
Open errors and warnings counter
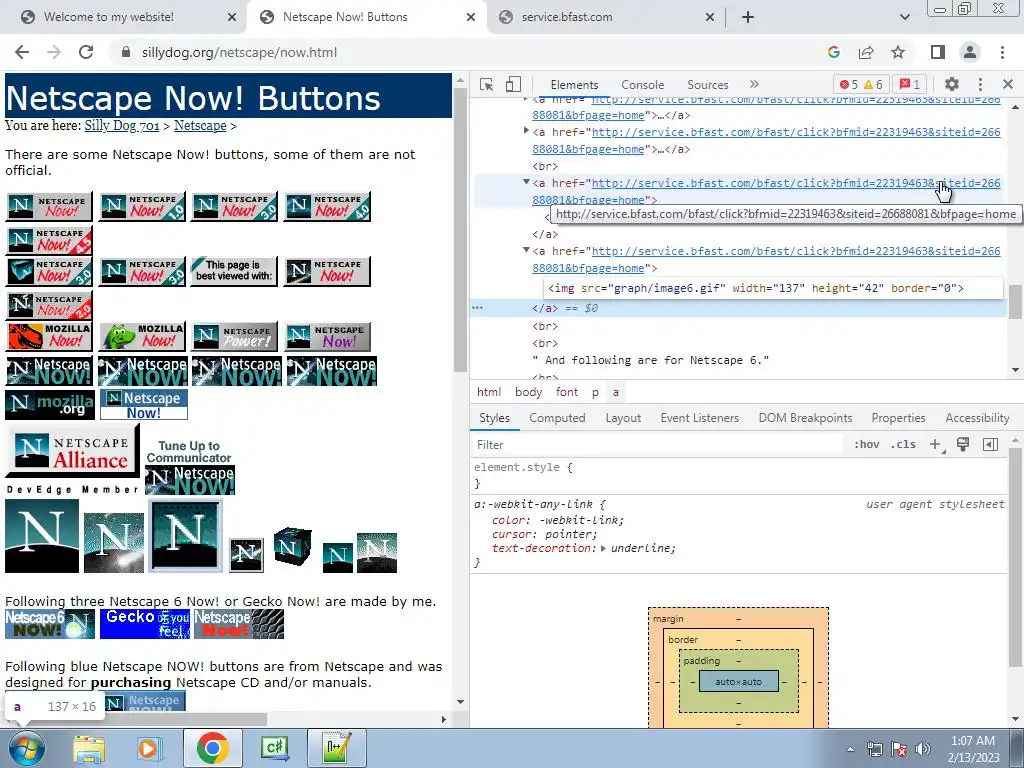[861, 85]
